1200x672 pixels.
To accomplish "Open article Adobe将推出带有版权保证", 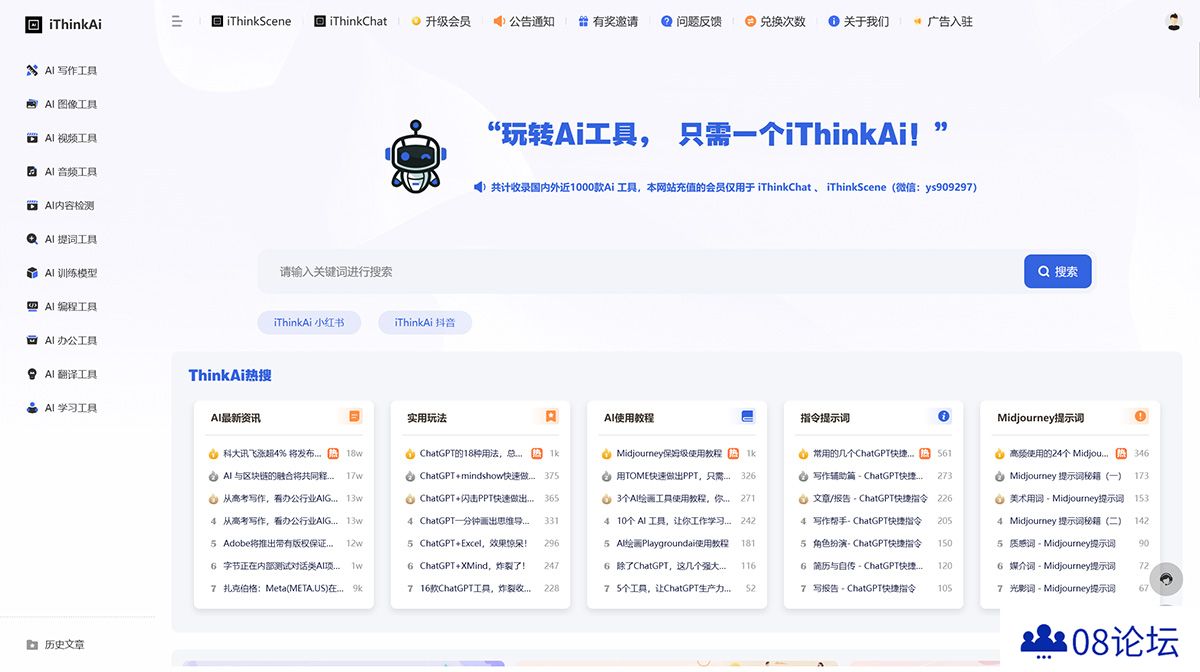I will [281, 544].
